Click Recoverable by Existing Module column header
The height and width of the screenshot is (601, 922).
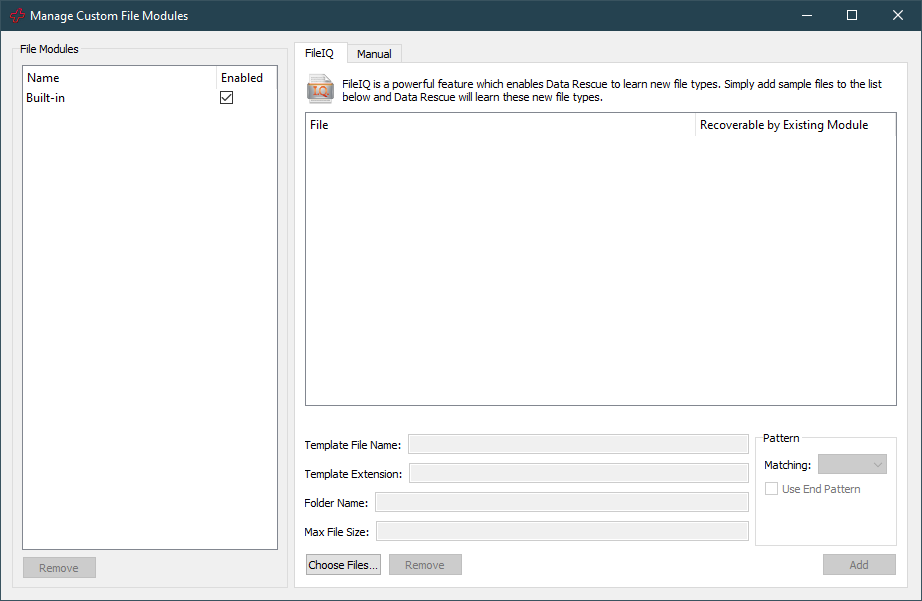(796, 125)
